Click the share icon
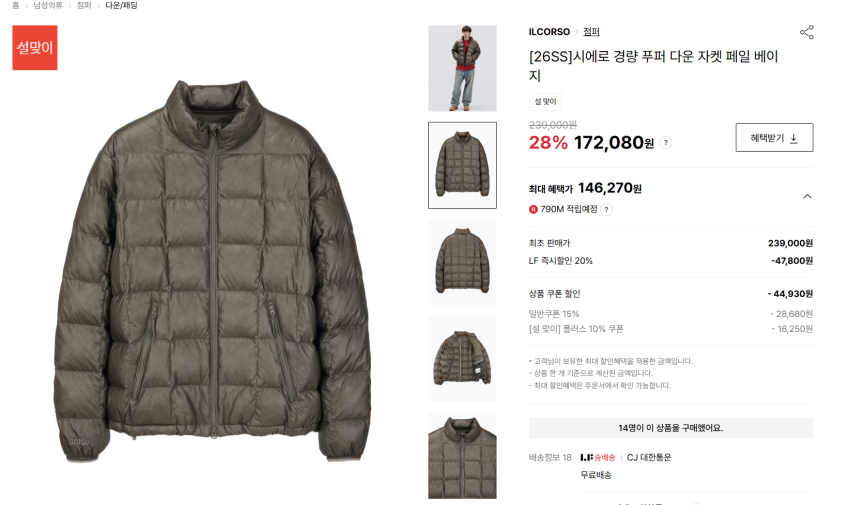This screenshot has height=505, width=850. tap(807, 32)
